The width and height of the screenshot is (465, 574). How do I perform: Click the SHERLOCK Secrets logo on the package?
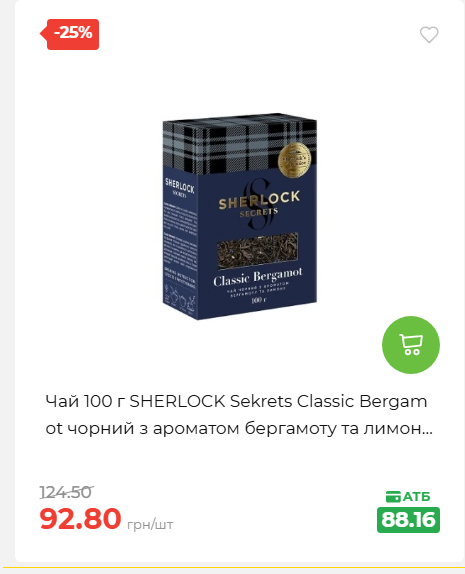[259, 204]
